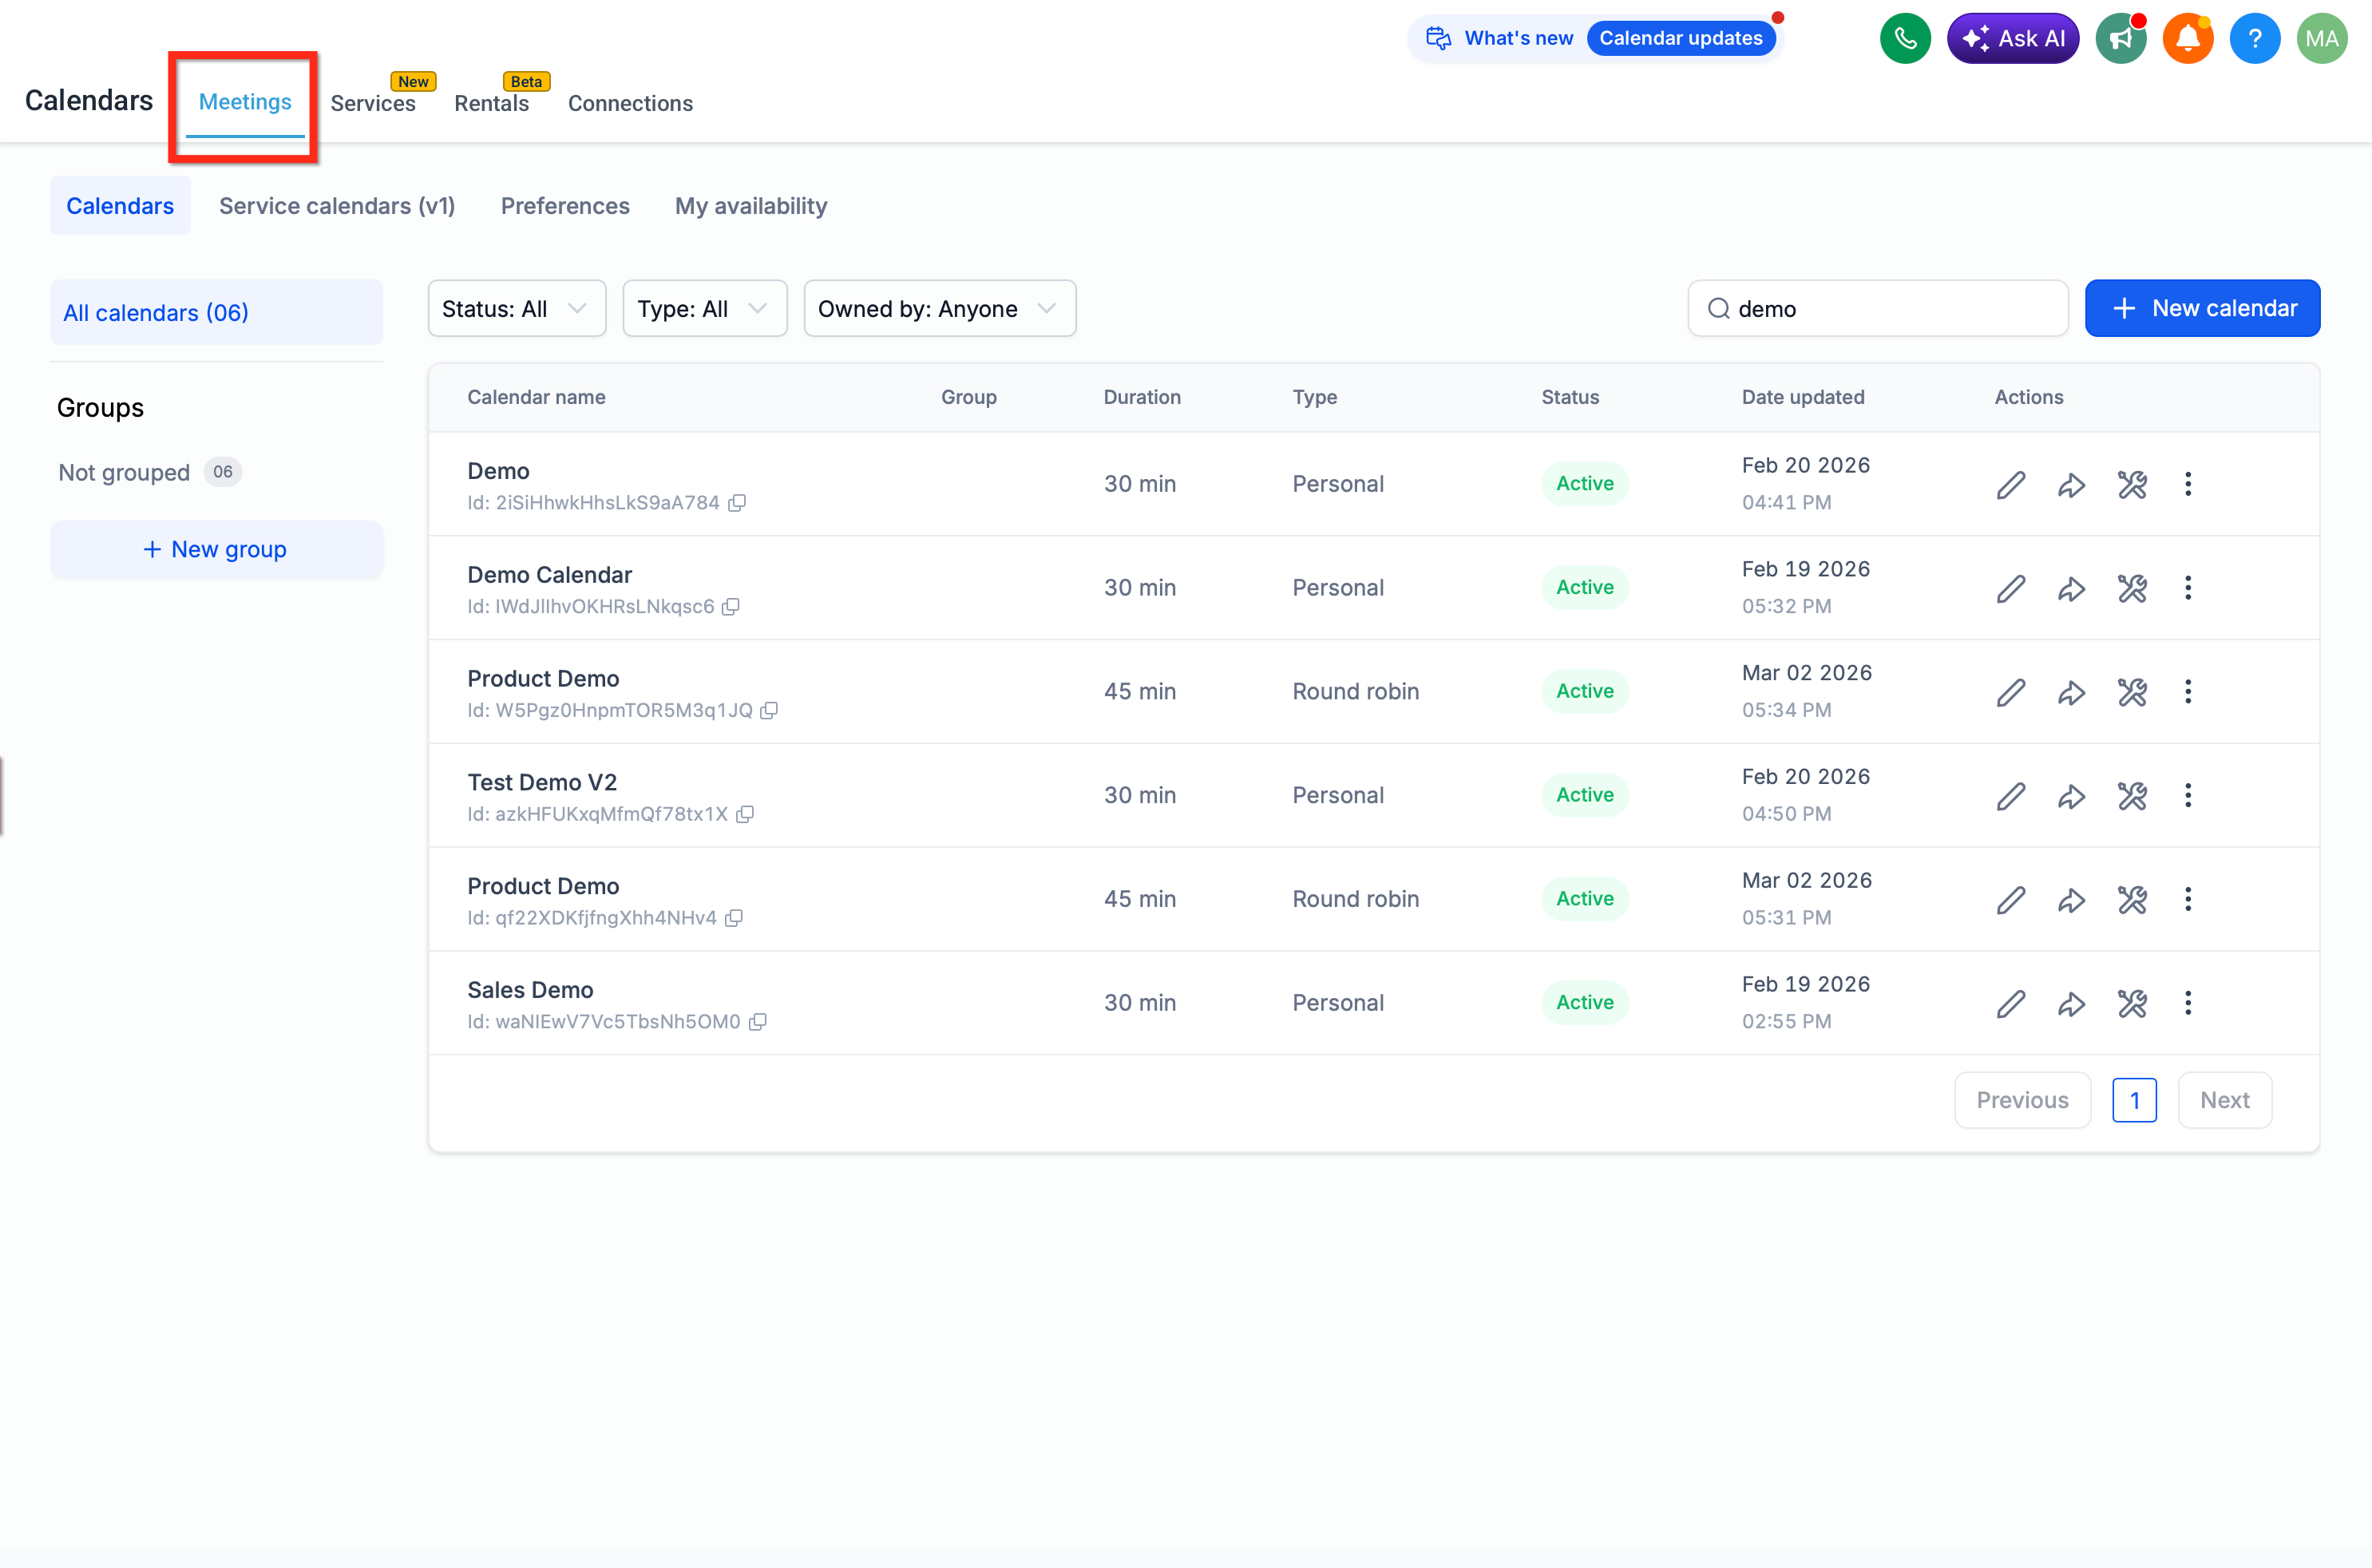Screen dimensions: 2372x1568
Task: Select the Preferences tab
Action: tap(565, 206)
